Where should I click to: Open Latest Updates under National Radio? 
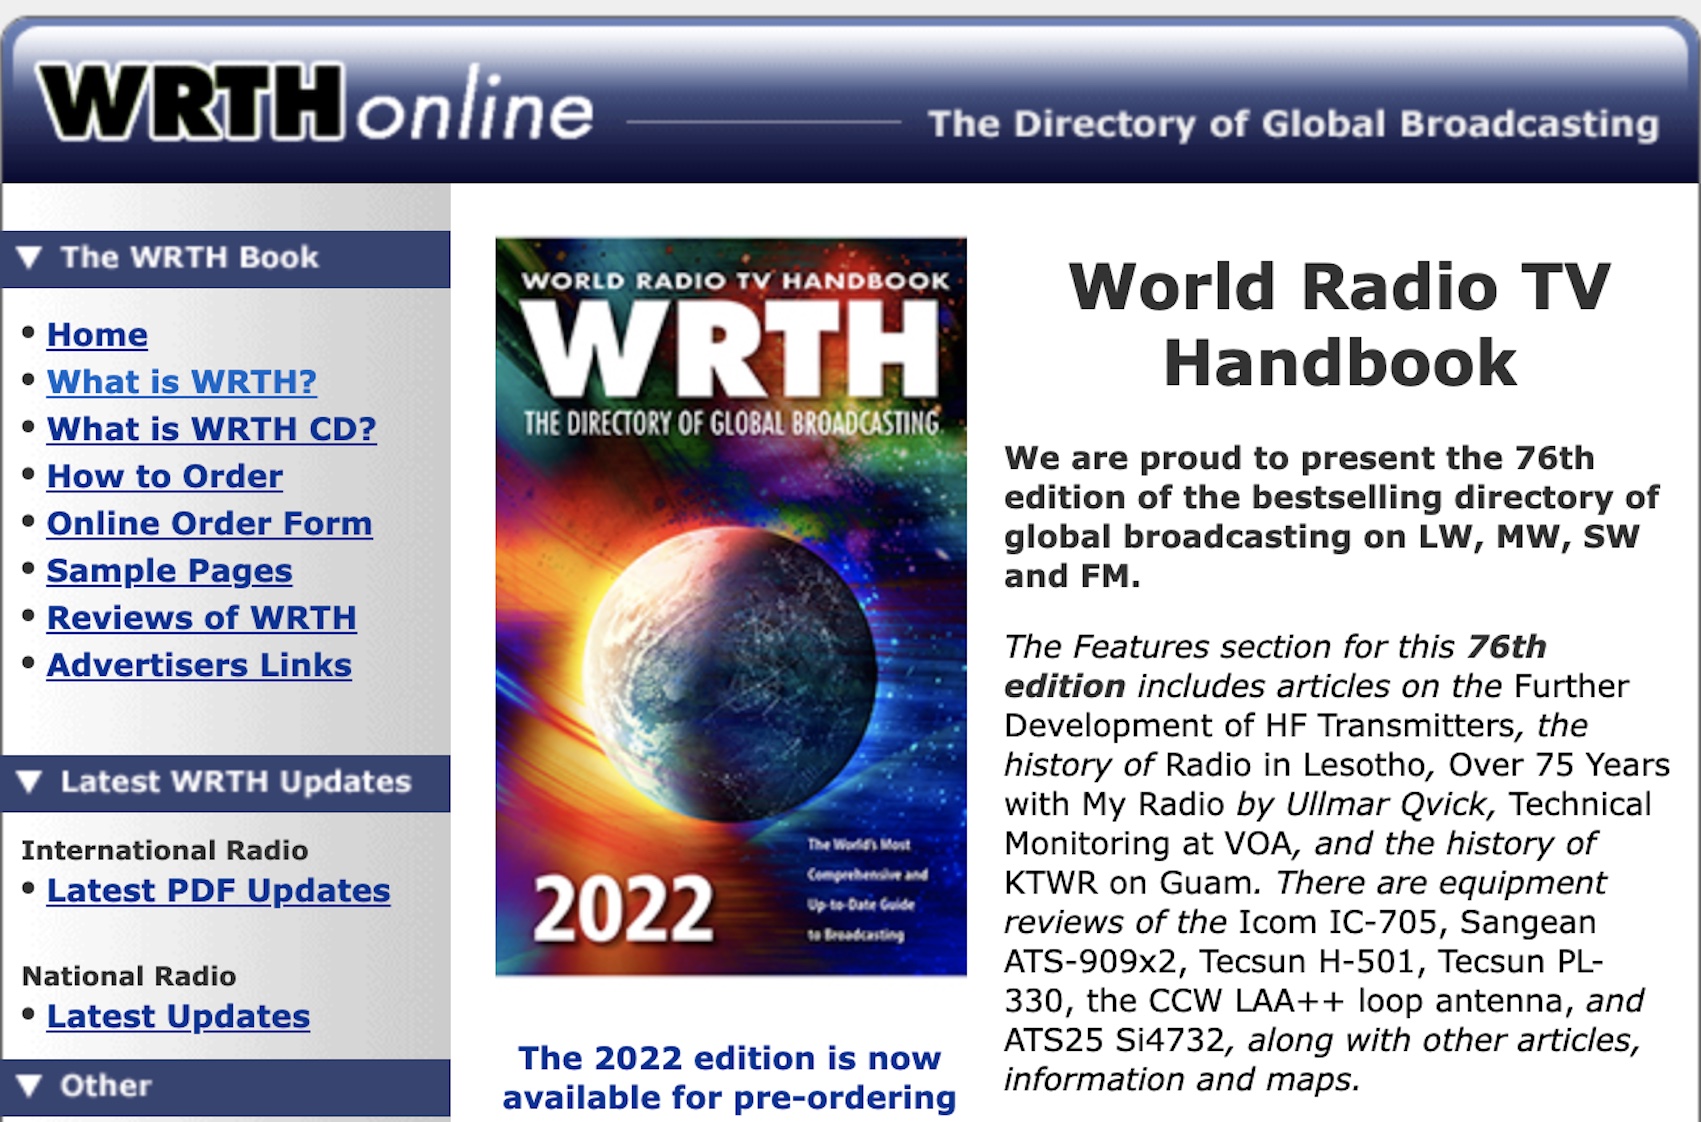click(x=178, y=1018)
